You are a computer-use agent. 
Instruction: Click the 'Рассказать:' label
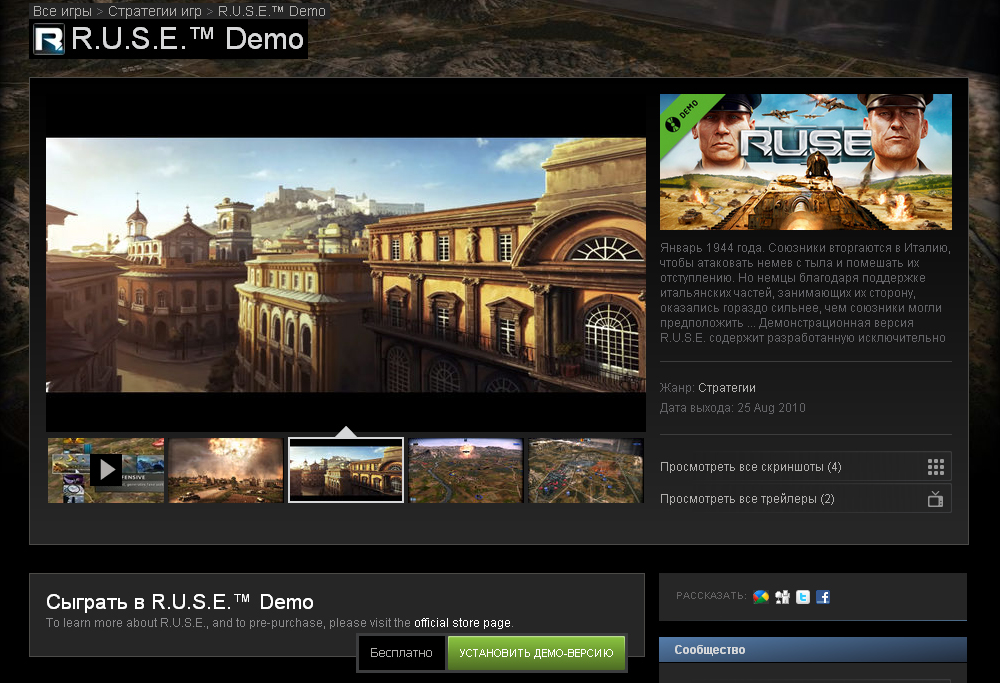tap(711, 596)
